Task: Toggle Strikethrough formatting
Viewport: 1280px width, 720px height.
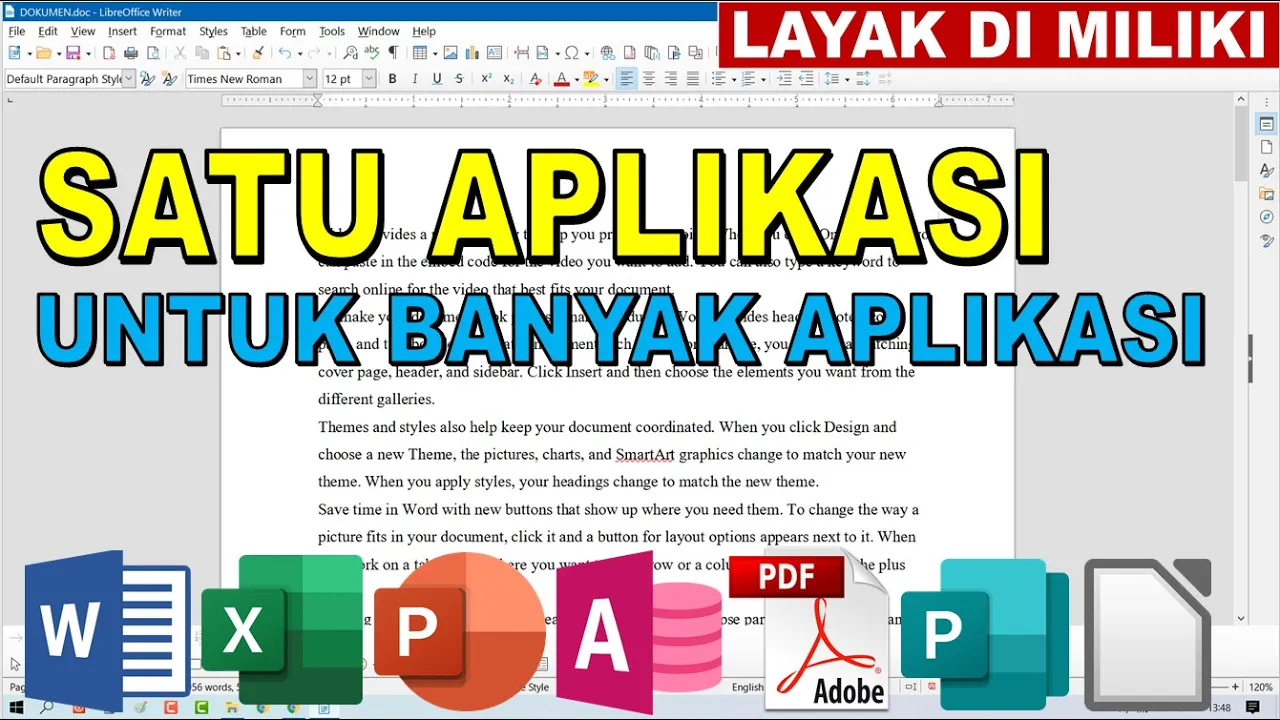Action: click(460, 79)
